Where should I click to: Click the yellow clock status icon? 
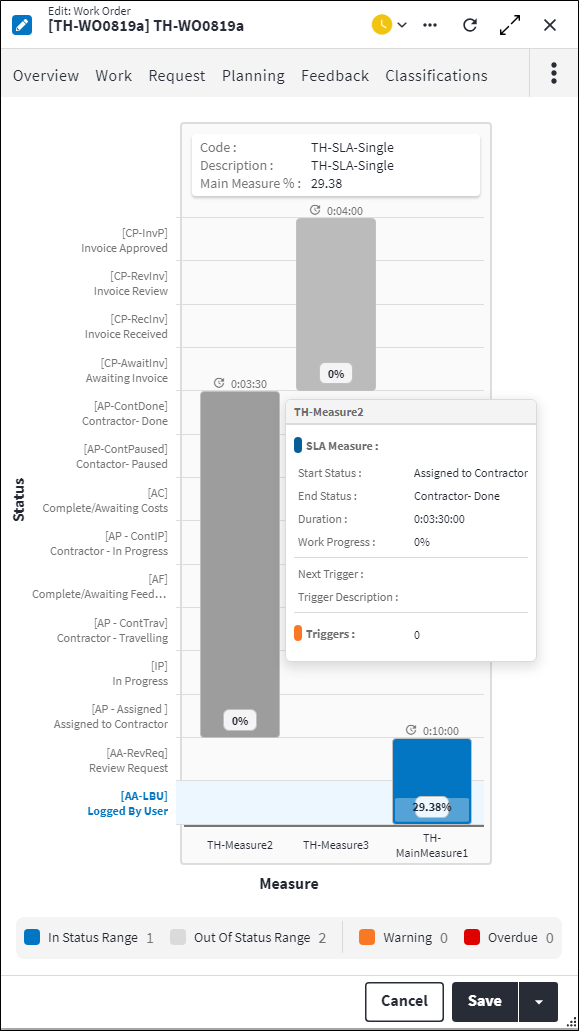pyautogui.click(x=383, y=25)
